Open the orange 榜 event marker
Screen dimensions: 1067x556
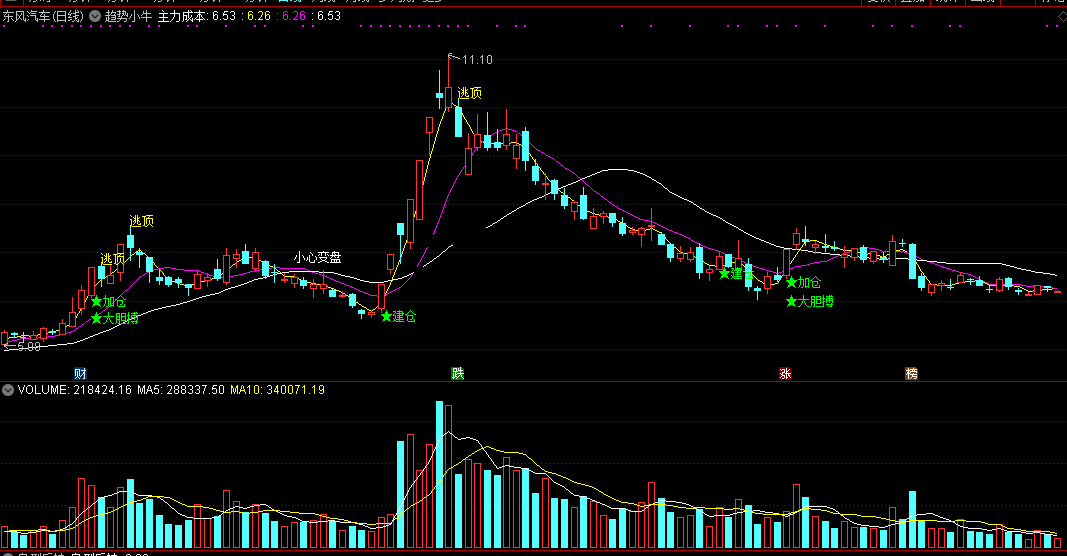911,374
